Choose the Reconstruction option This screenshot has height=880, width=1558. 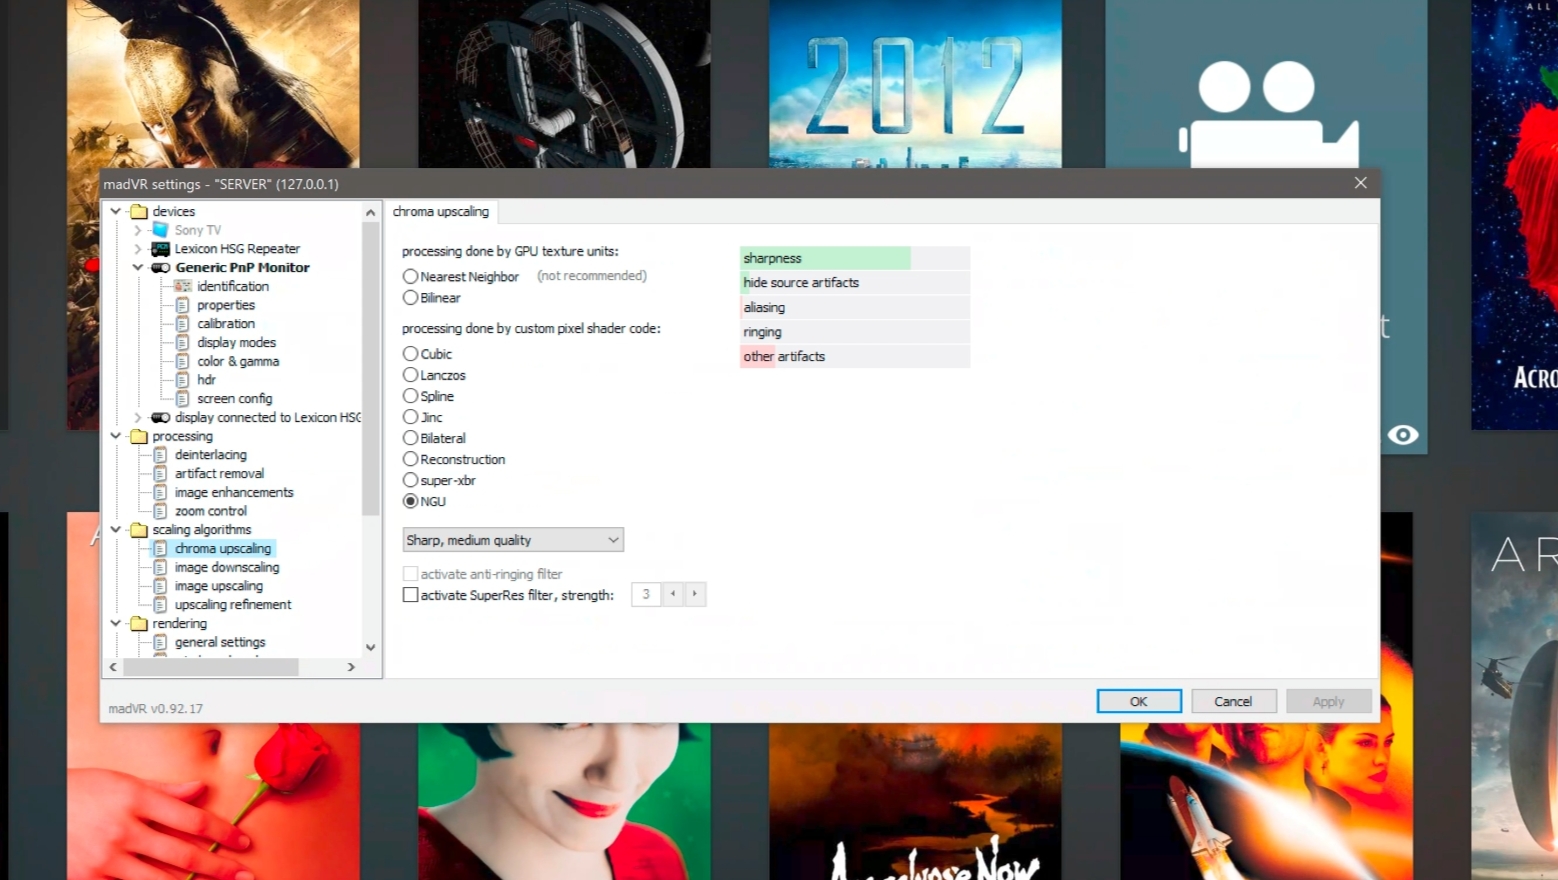[x=410, y=459]
